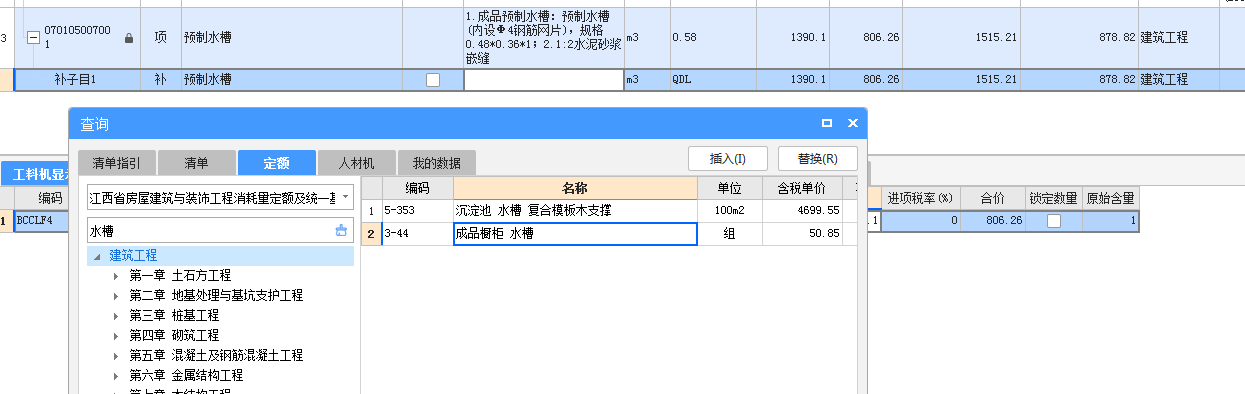Collapse the 建筑工程 tree node
Screen dimensions: 1245x394
pos(97,256)
